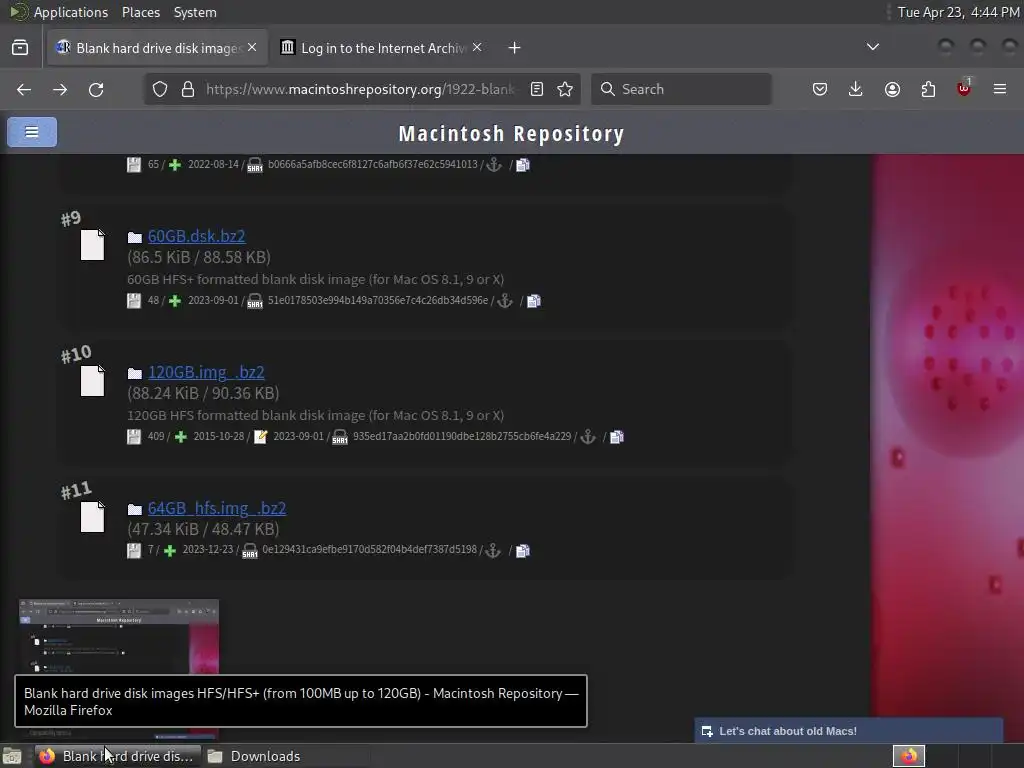1024x768 pixels.
Task: Go back to the previous page
Action: tap(24, 89)
